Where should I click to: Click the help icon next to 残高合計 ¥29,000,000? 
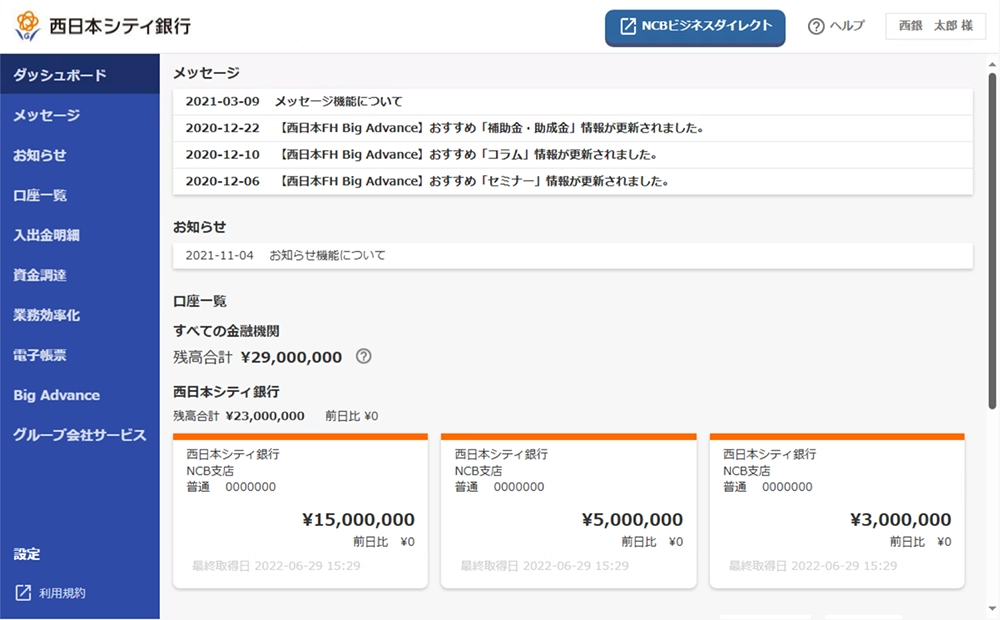pyautogui.click(x=364, y=356)
